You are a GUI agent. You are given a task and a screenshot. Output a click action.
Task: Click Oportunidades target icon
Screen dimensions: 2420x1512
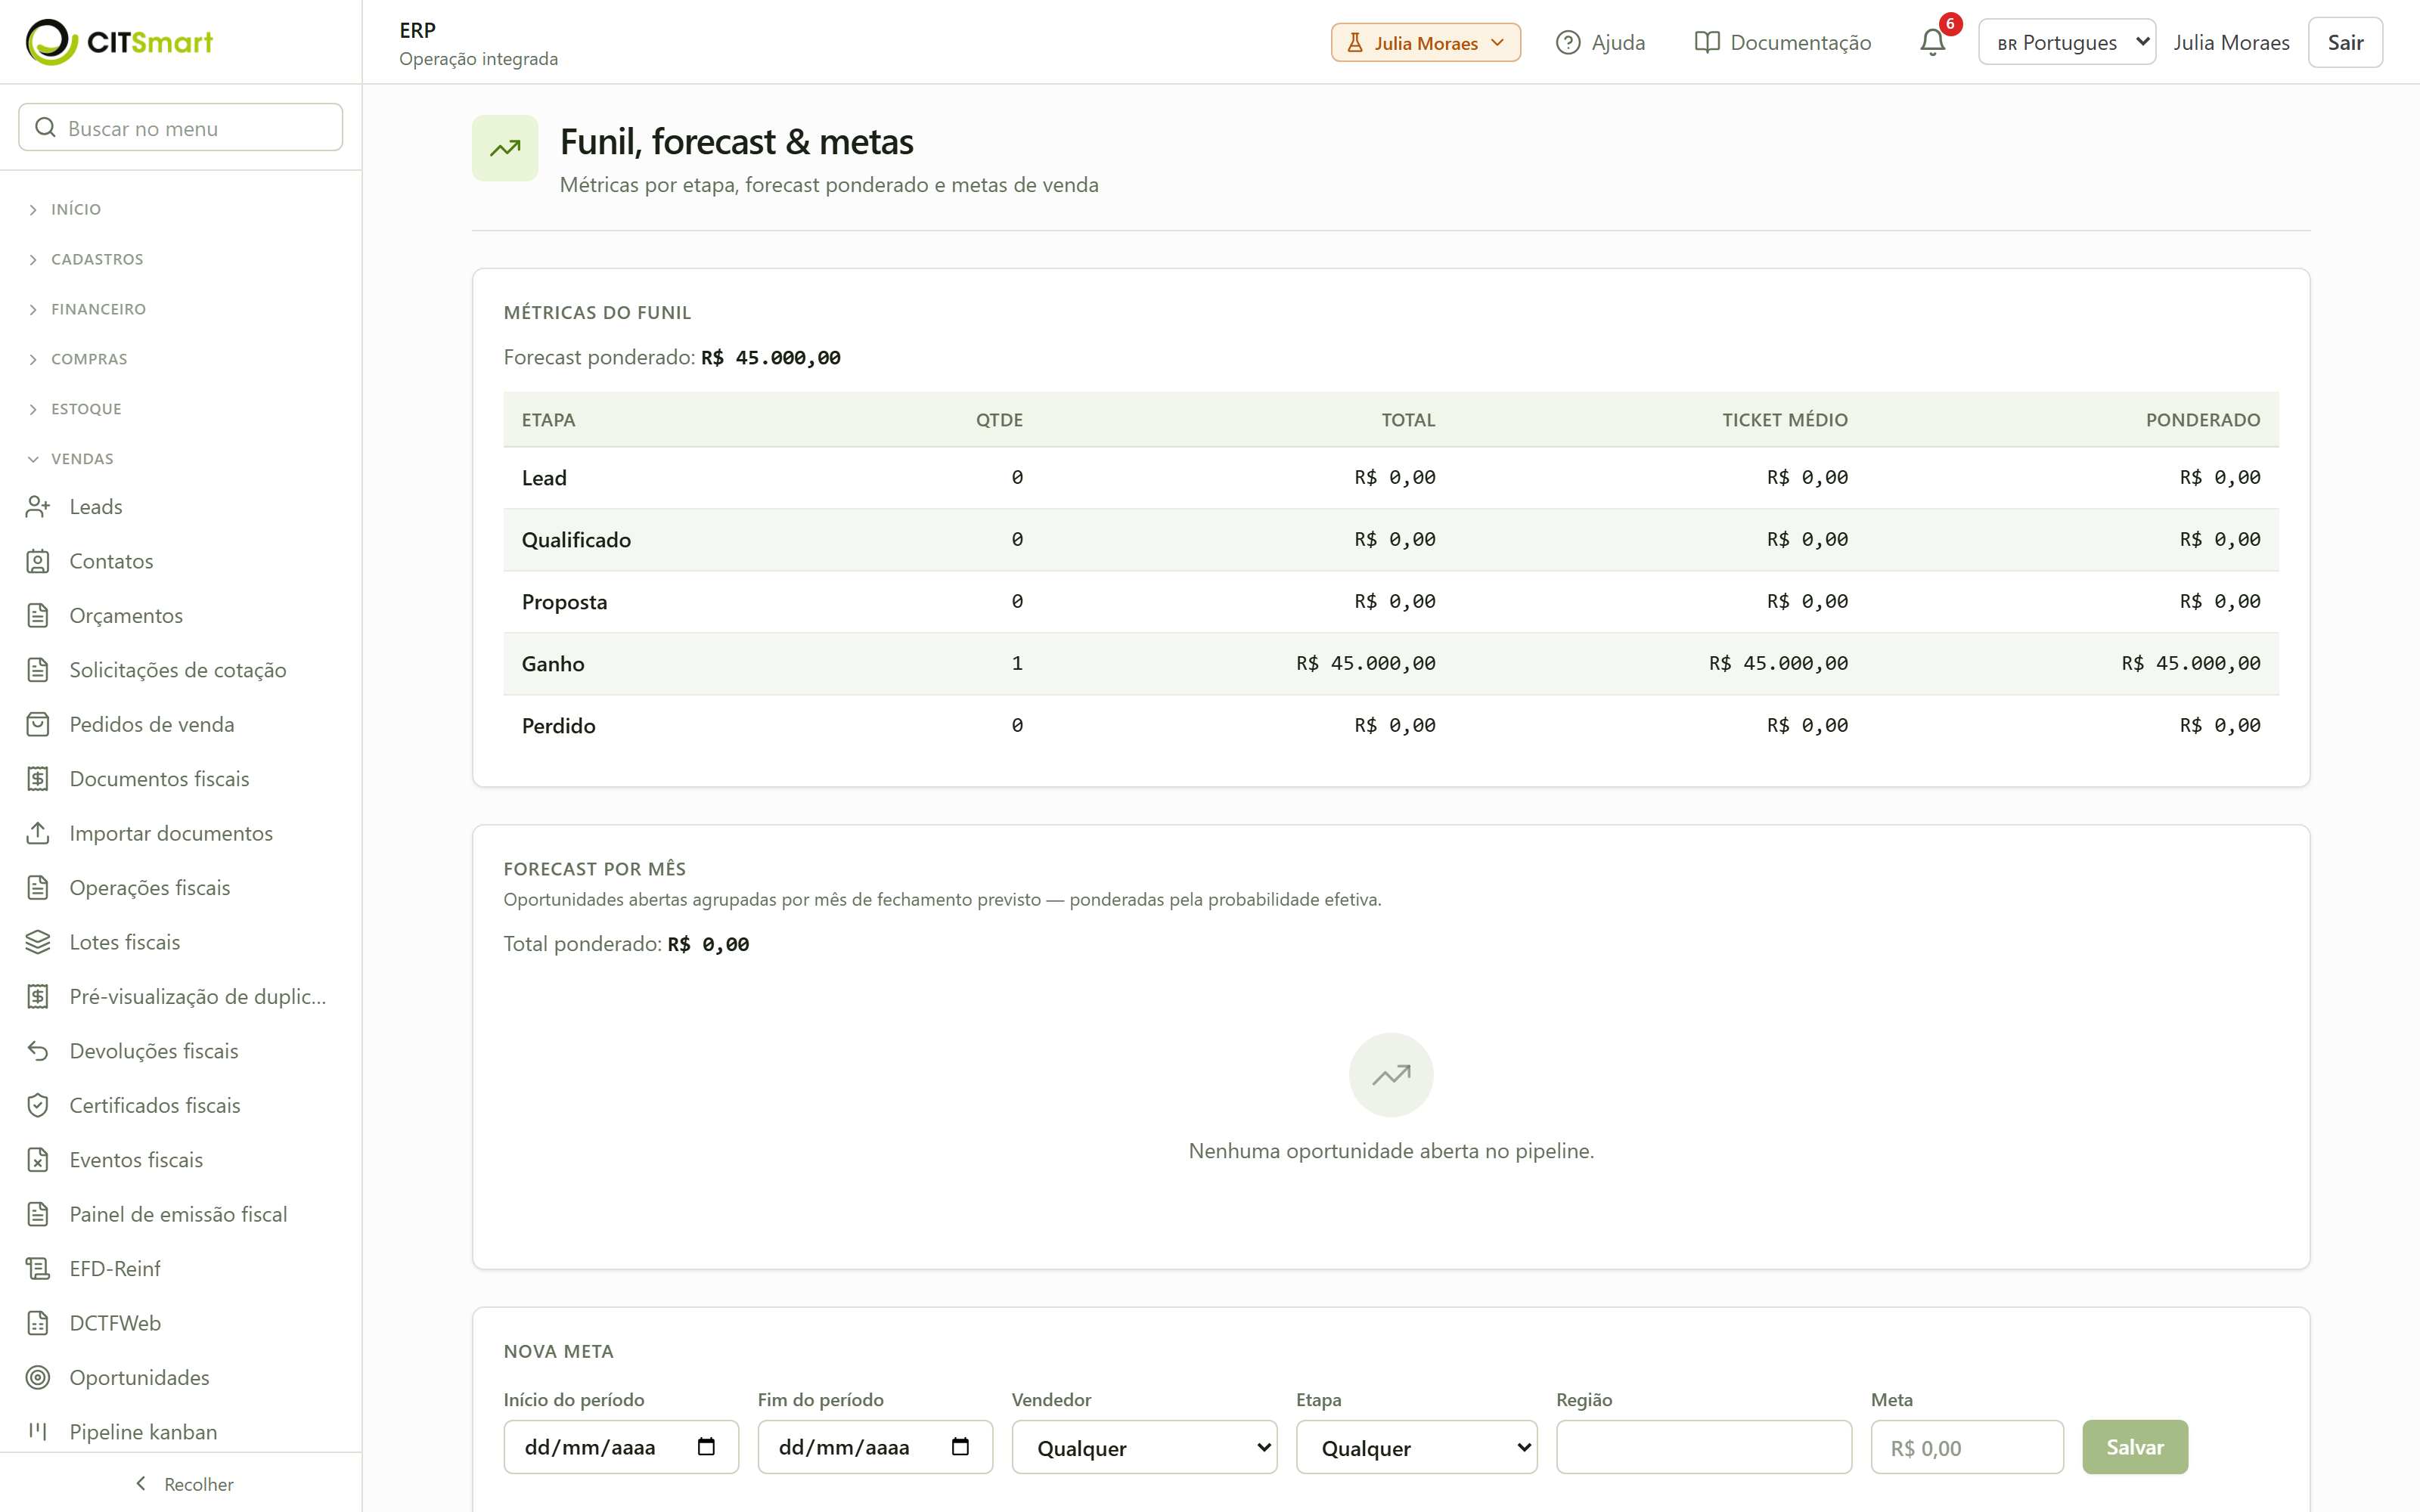38,1378
